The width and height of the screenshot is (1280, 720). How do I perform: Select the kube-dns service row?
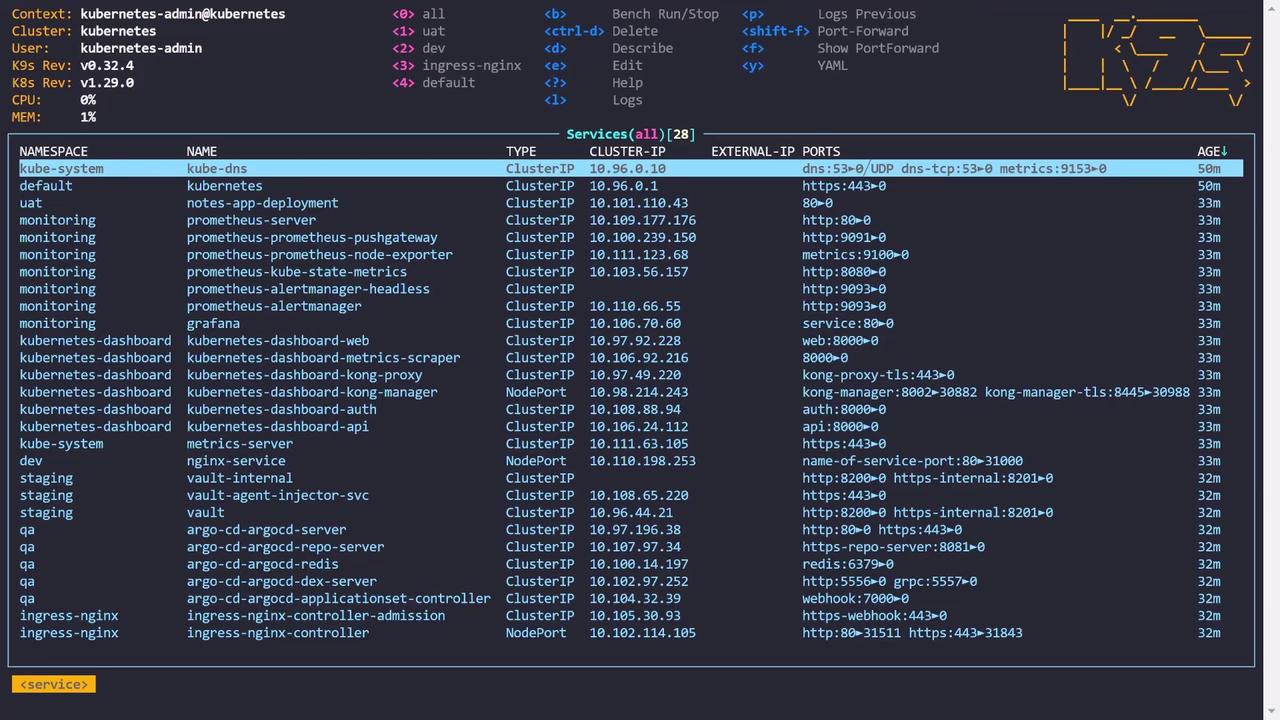point(216,169)
